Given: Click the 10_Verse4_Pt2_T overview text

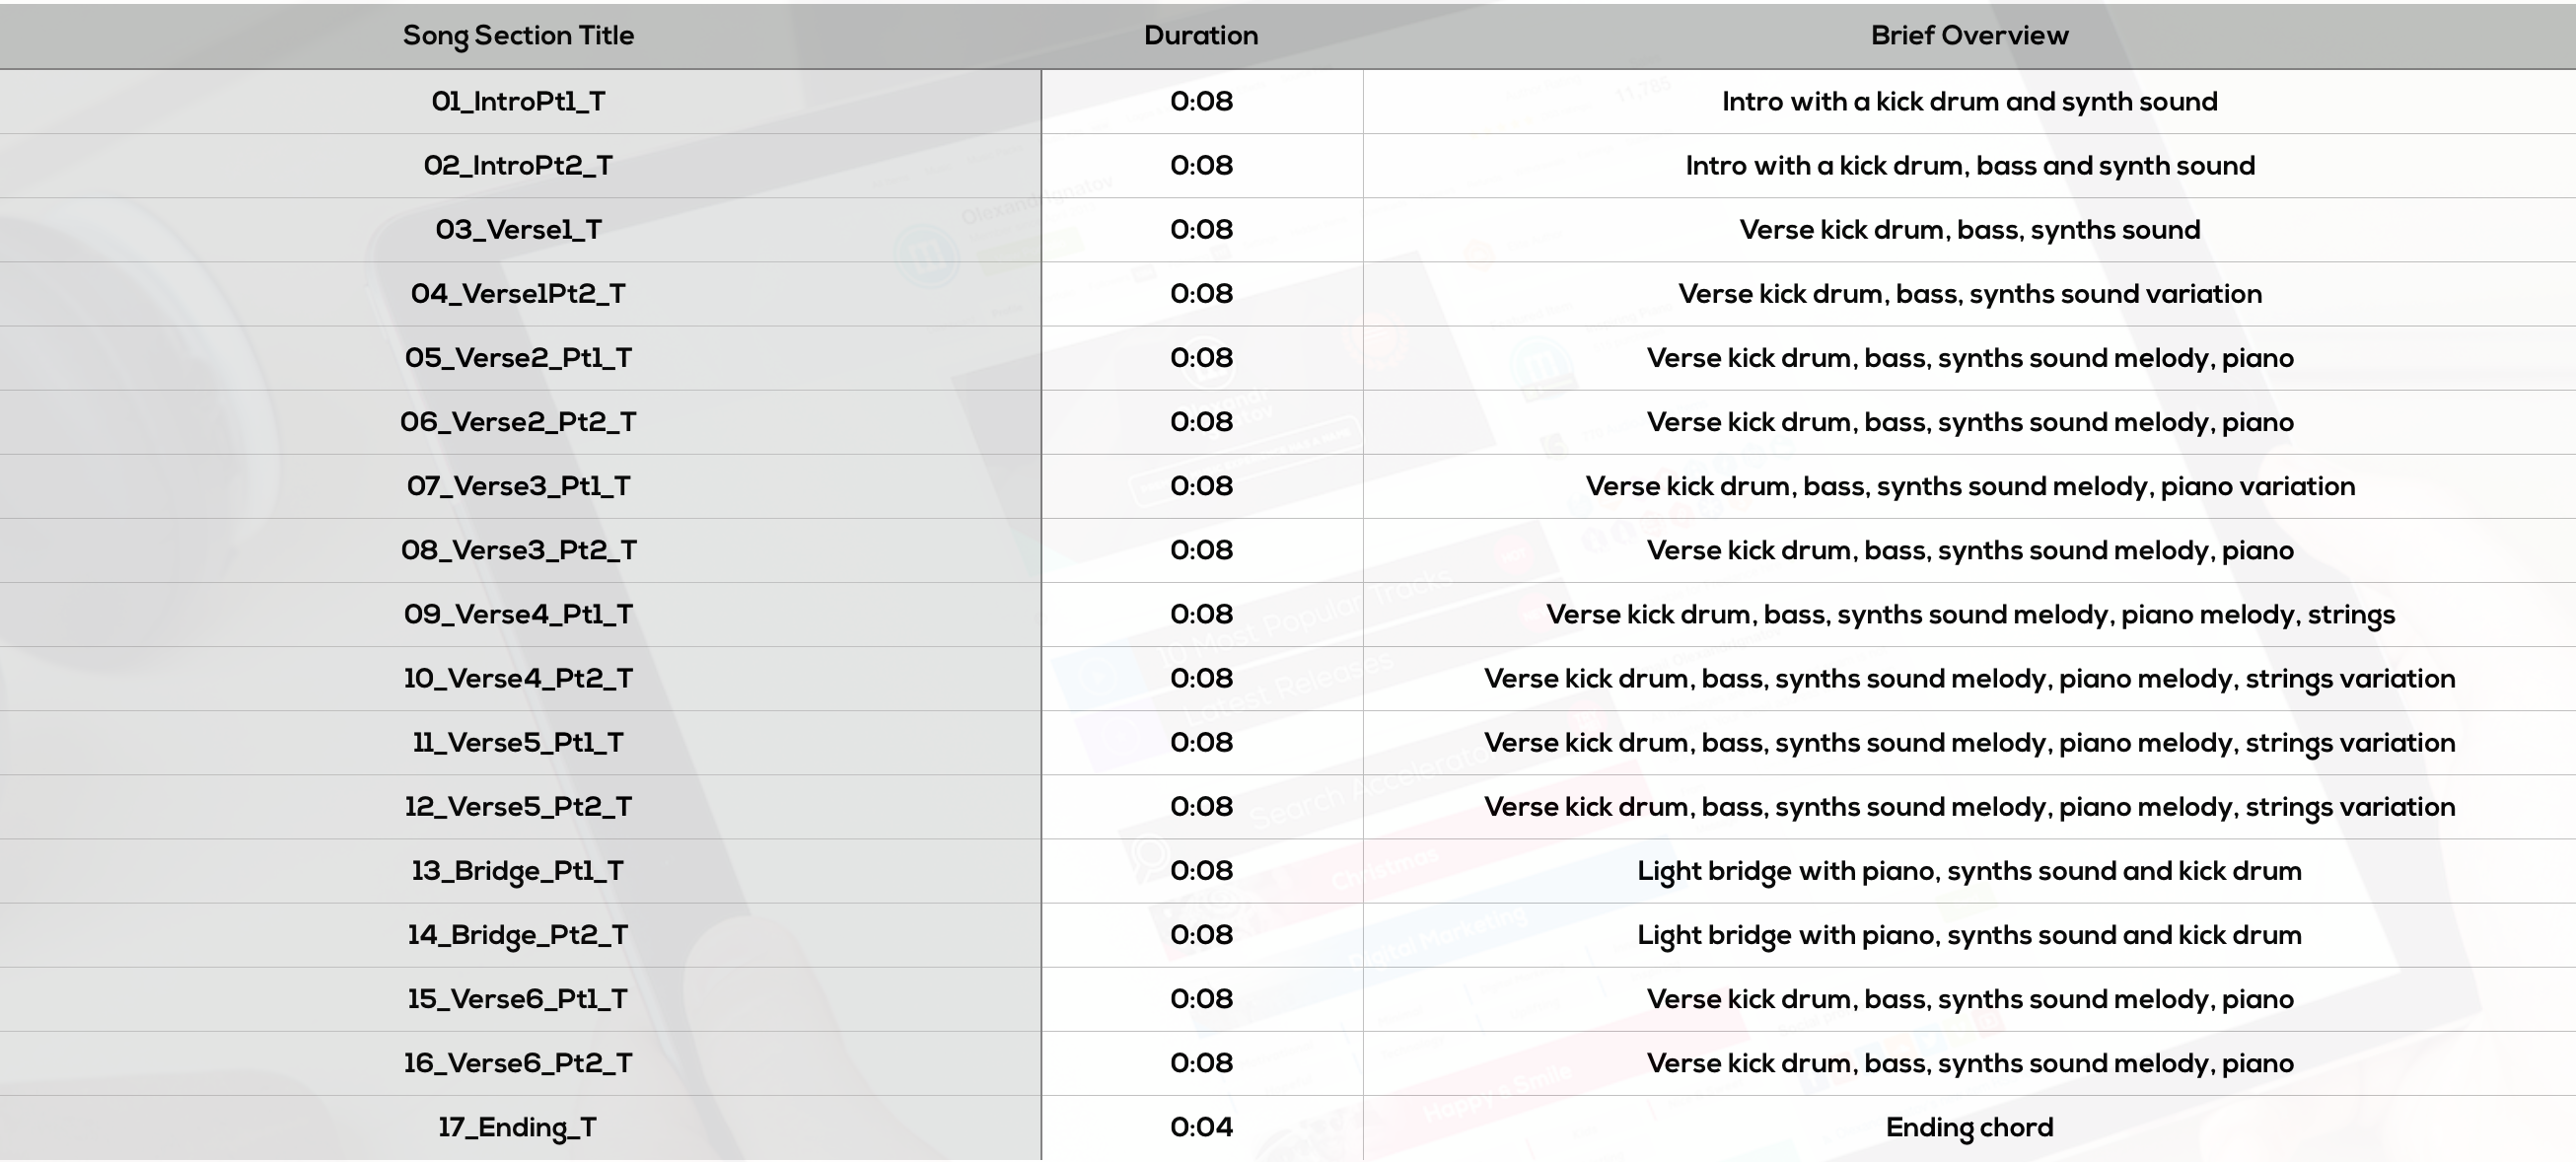Looking at the screenshot, I should (x=1969, y=679).
